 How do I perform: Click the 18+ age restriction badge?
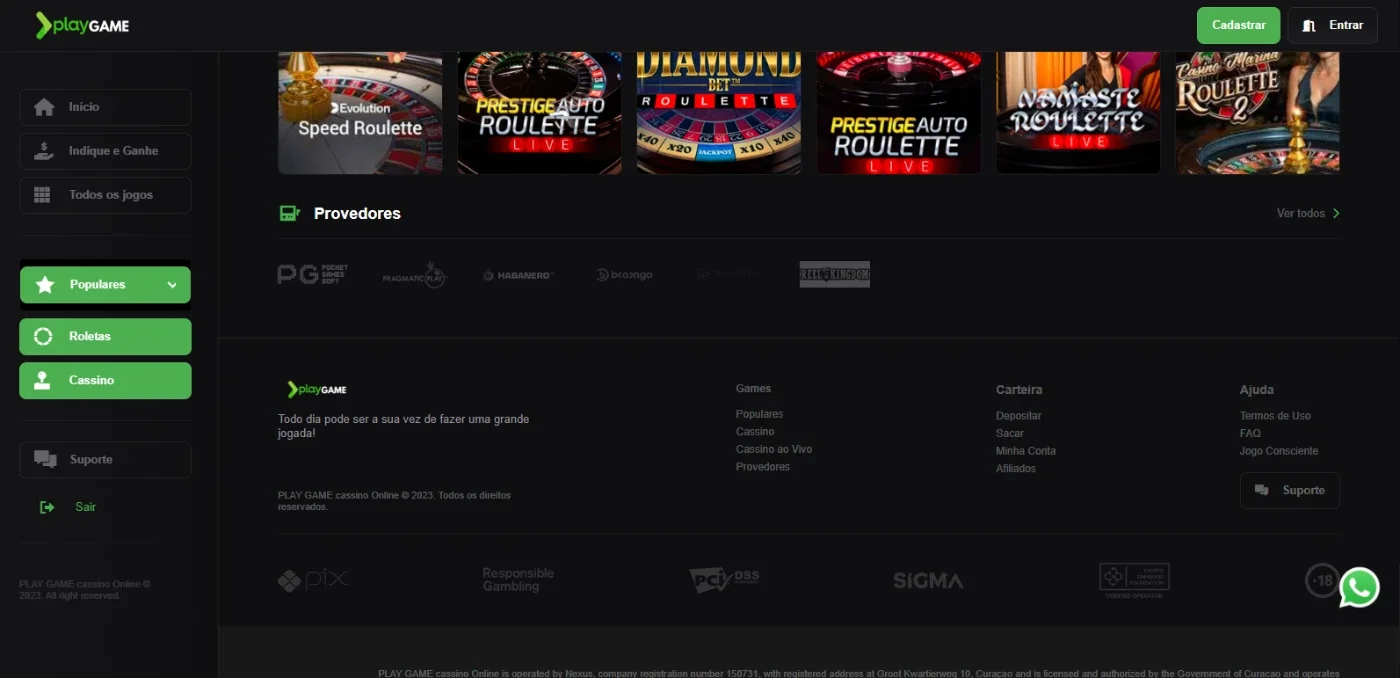1322,580
